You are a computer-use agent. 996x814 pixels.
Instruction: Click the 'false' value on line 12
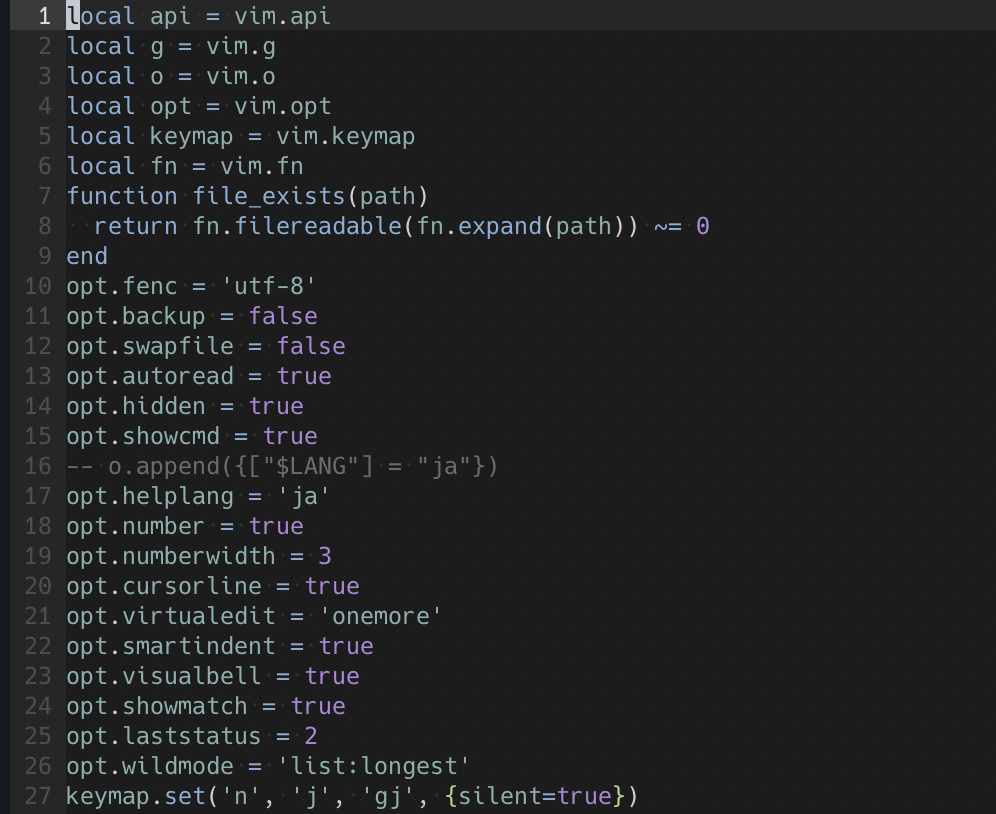click(311, 346)
